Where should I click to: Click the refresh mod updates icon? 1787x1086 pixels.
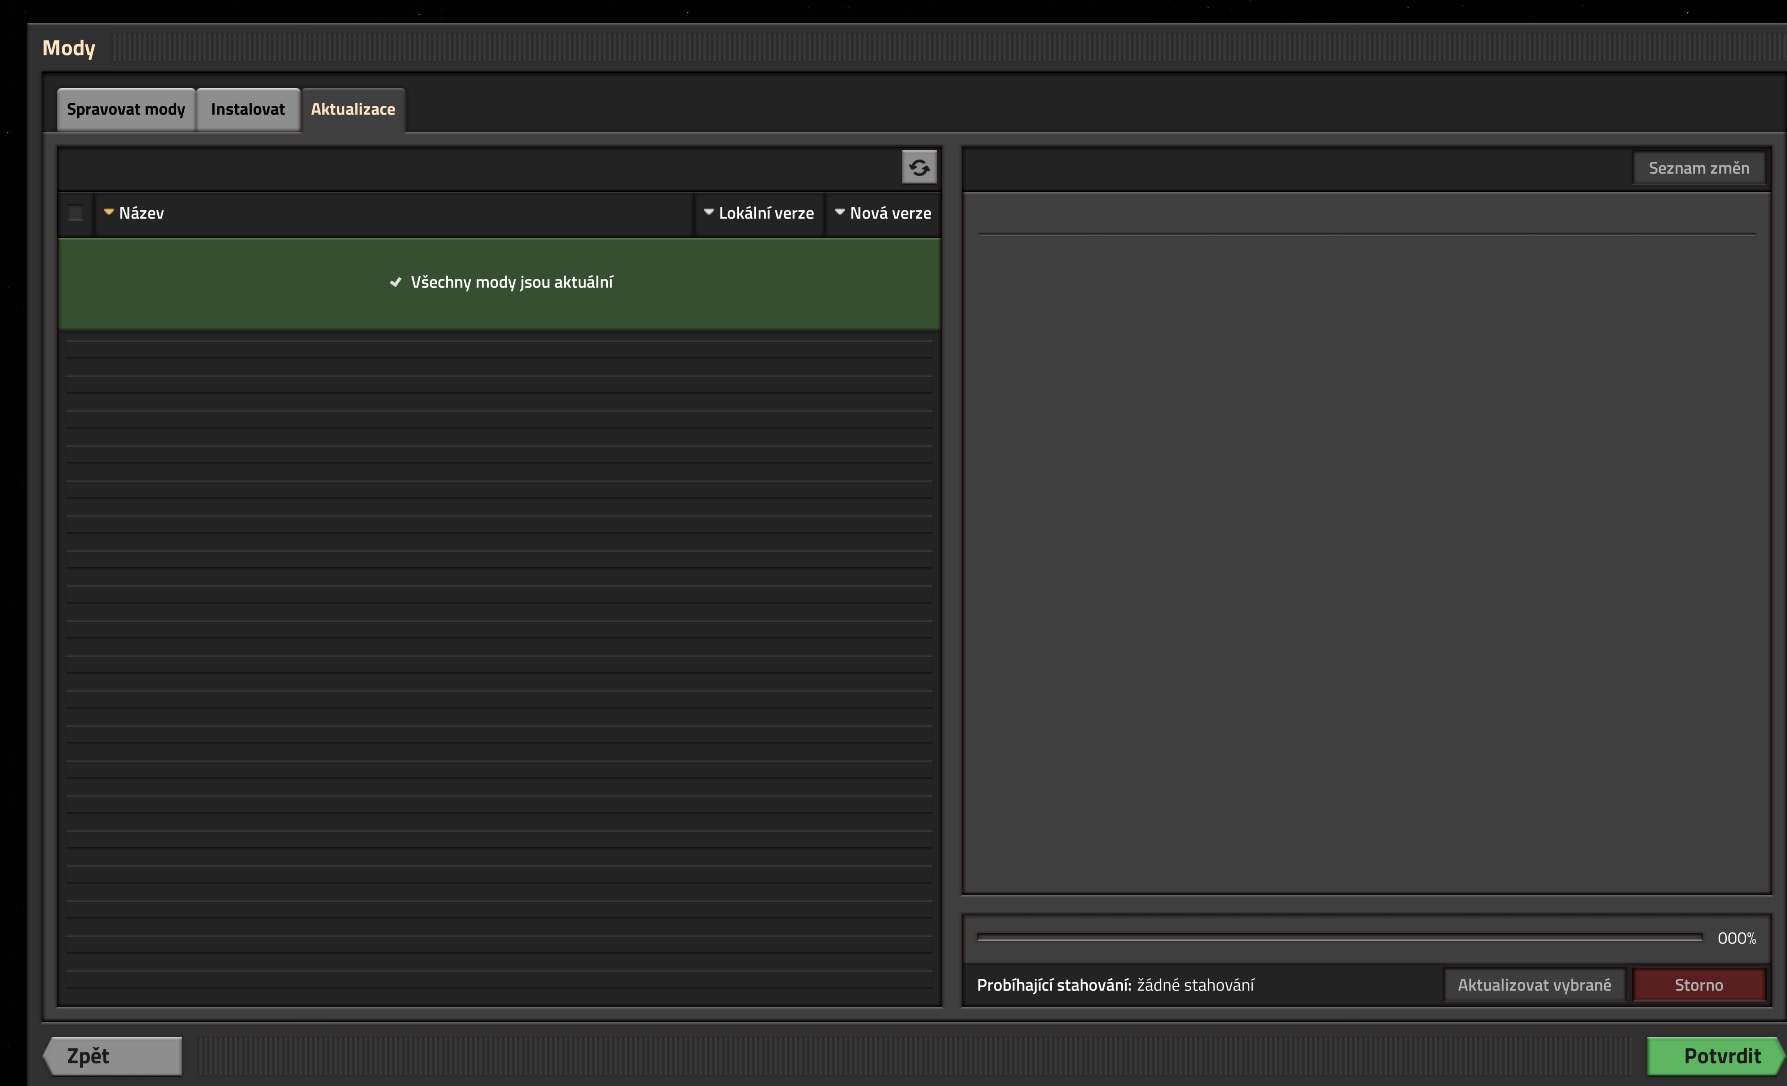pyautogui.click(x=919, y=167)
